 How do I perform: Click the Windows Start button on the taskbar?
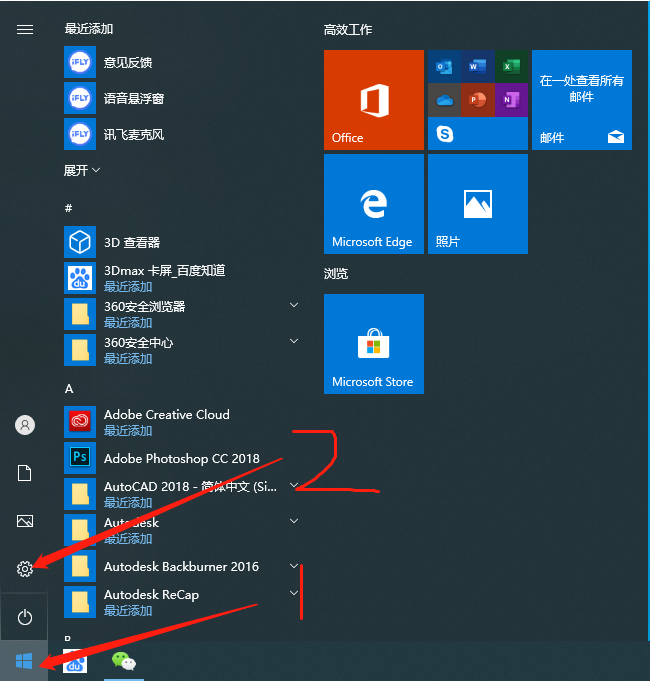[x=24, y=661]
